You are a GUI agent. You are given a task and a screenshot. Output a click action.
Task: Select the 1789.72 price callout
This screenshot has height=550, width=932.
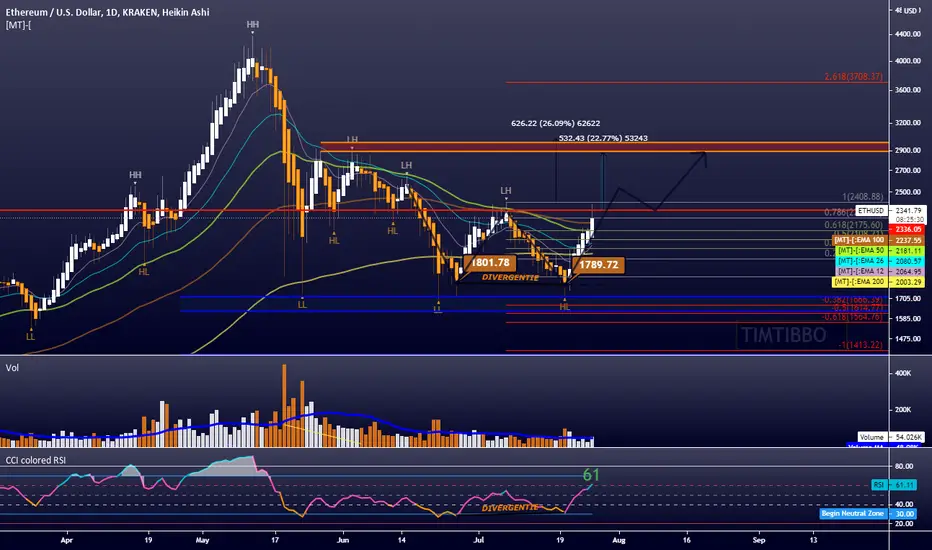pos(598,265)
